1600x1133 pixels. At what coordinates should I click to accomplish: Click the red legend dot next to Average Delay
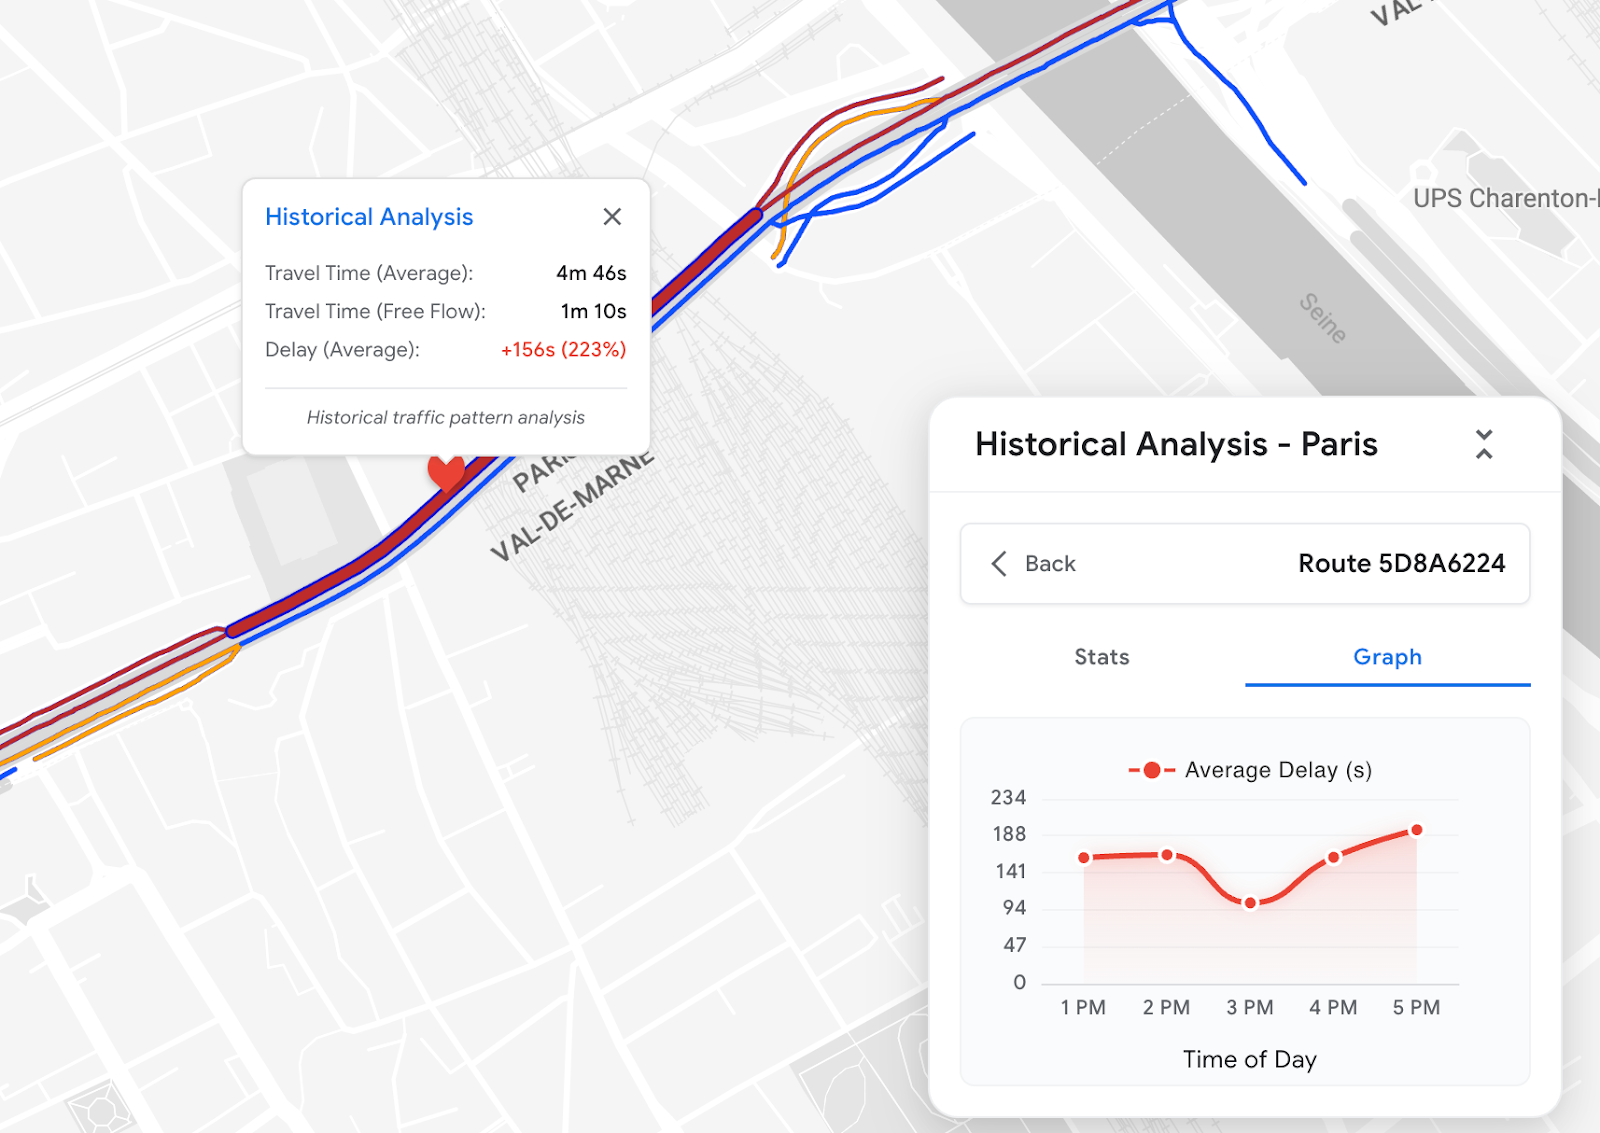(1152, 770)
